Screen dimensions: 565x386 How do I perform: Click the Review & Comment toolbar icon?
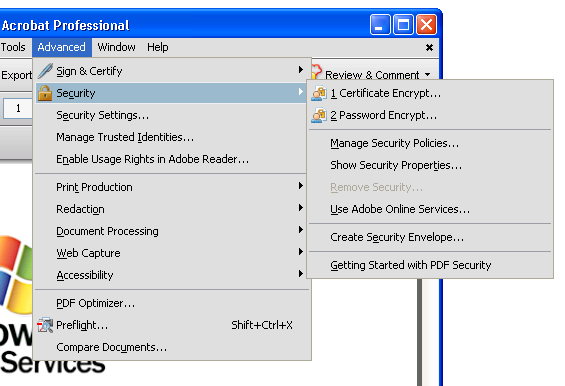click(x=316, y=71)
